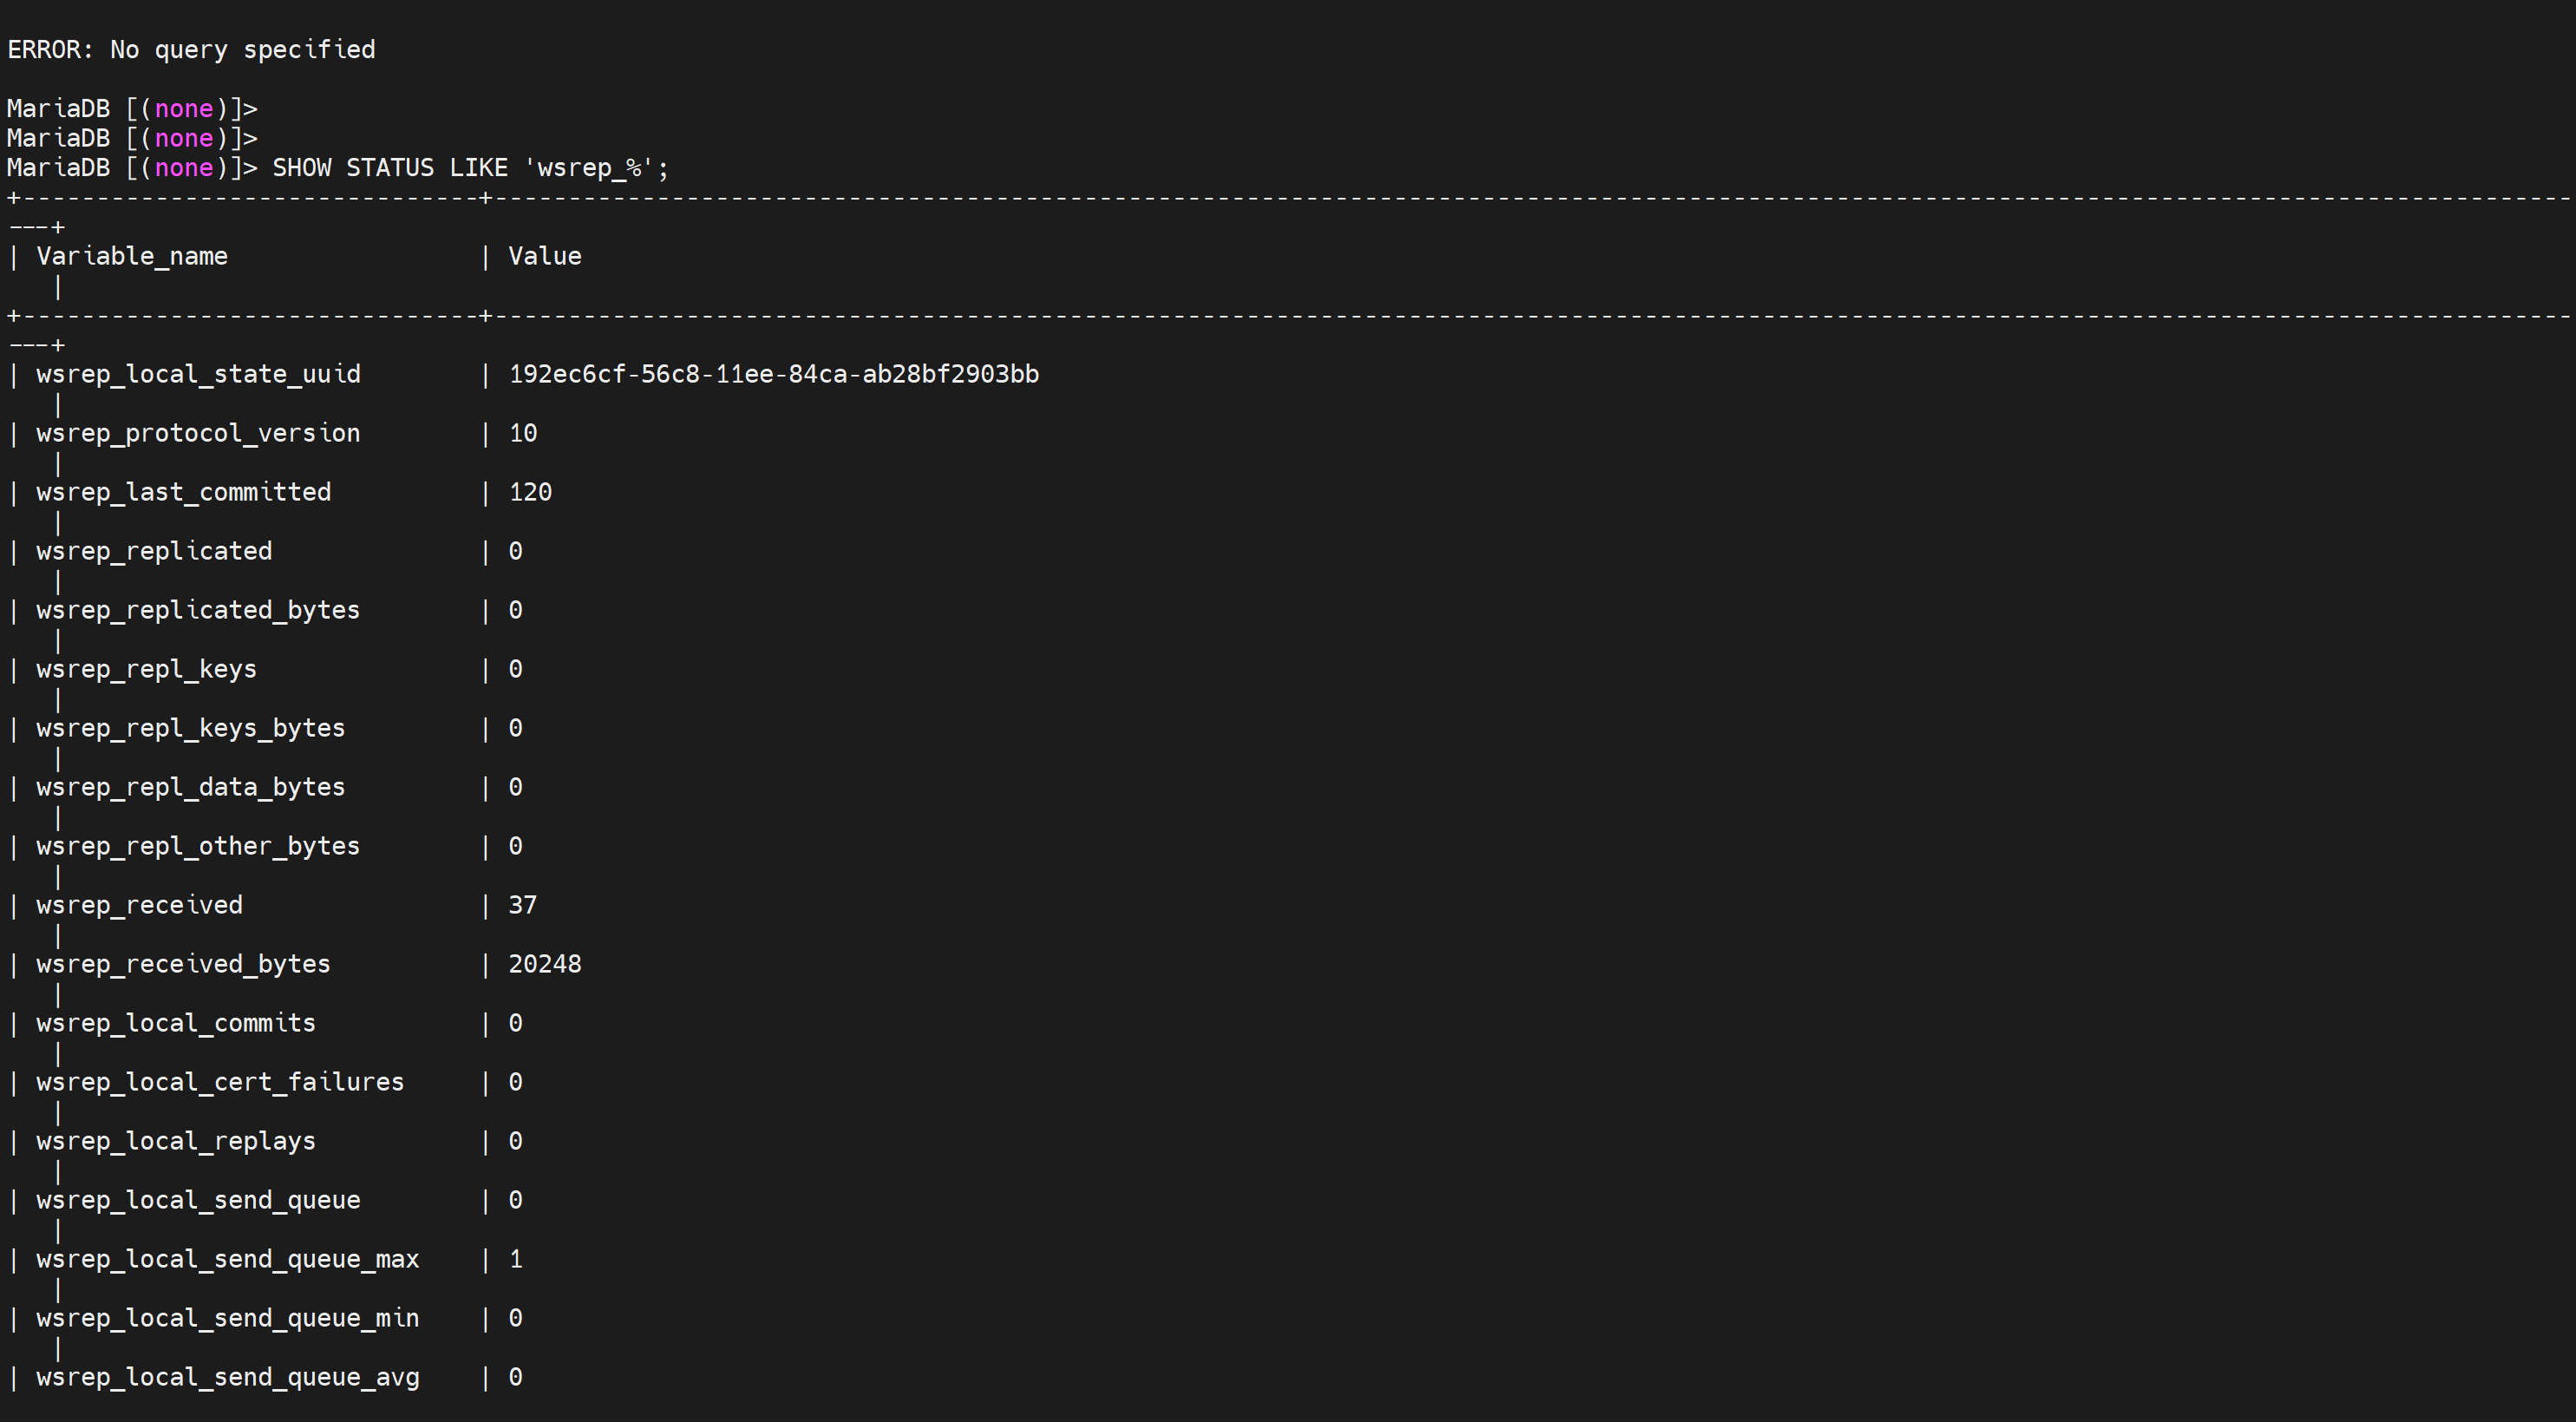This screenshot has width=2576, height=1422.
Task: Click the UUID value 192ec6cf-56c8-11ee-84ca-ab28bf2903bb
Action: coord(773,375)
